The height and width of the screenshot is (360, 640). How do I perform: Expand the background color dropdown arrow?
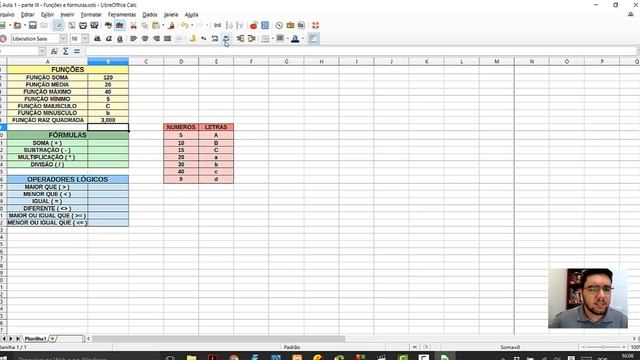pos(287,38)
